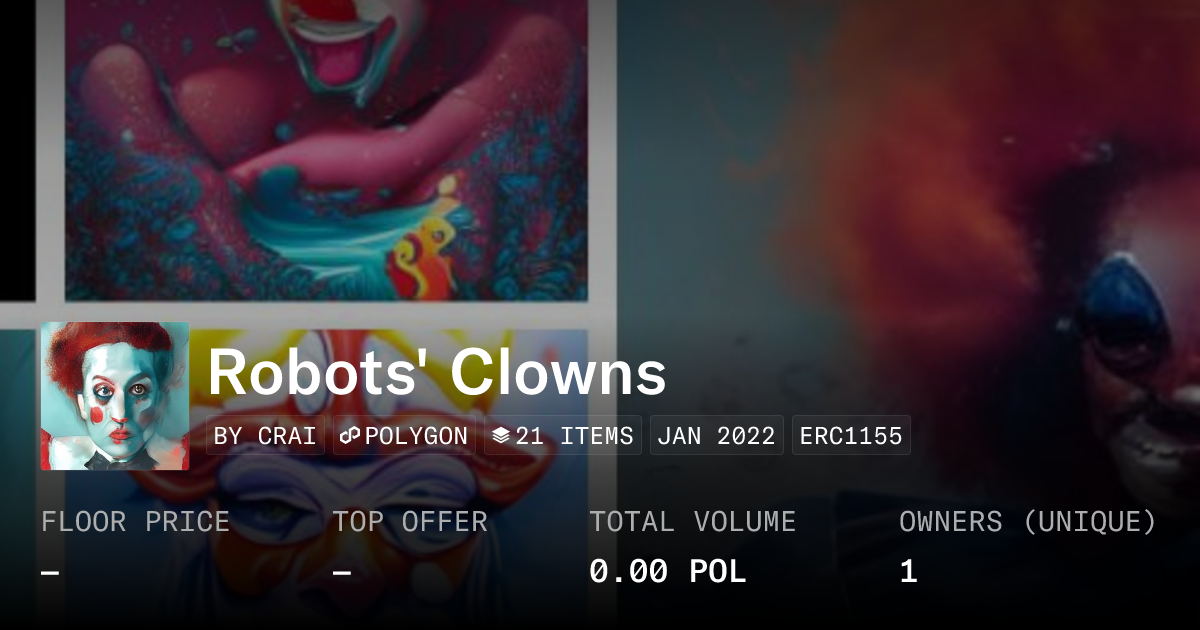Image resolution: width=1200 pixels, height=630 pixels.
Task: Select the unique owners count of 1
Action: coord(908,572)
